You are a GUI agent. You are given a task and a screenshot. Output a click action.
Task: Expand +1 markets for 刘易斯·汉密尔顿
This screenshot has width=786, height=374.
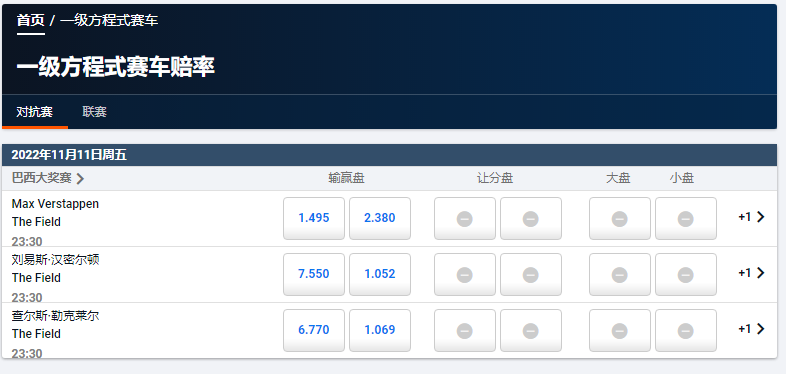pos(751,273)
